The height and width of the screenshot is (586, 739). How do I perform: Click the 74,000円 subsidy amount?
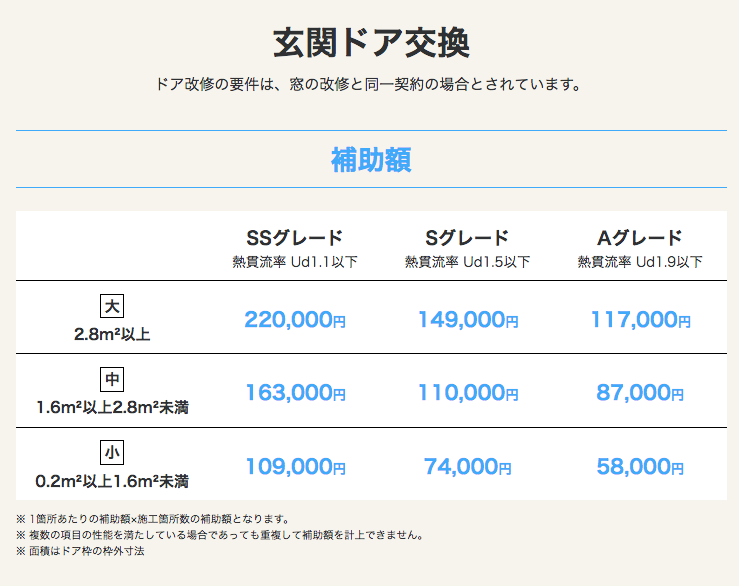point(468,467)
